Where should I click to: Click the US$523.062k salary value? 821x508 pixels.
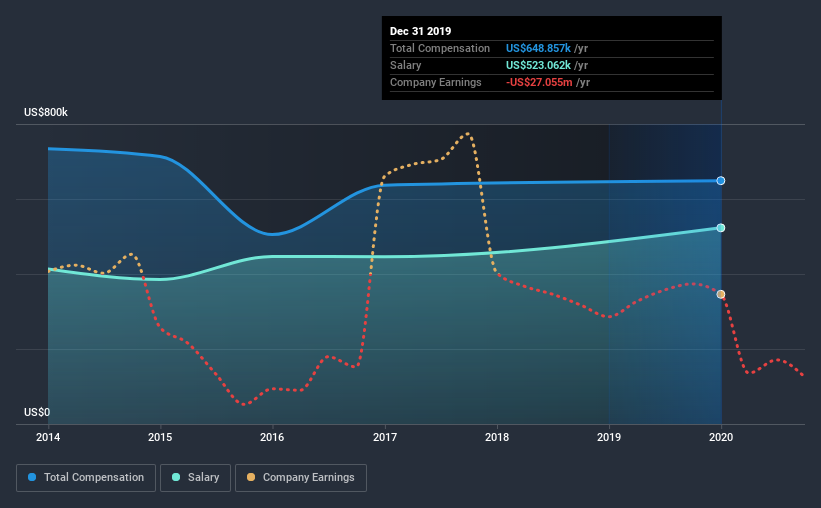[538, 65]
